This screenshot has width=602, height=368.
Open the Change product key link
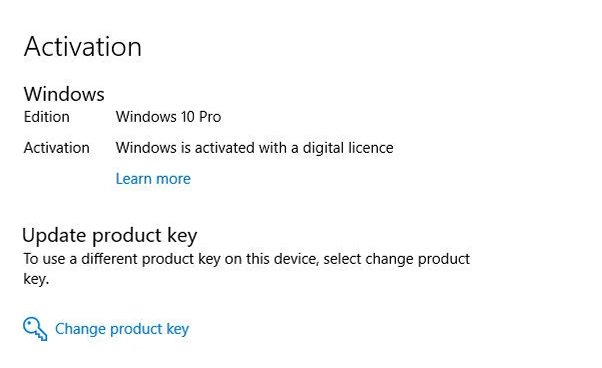click(x=122, y=329)
